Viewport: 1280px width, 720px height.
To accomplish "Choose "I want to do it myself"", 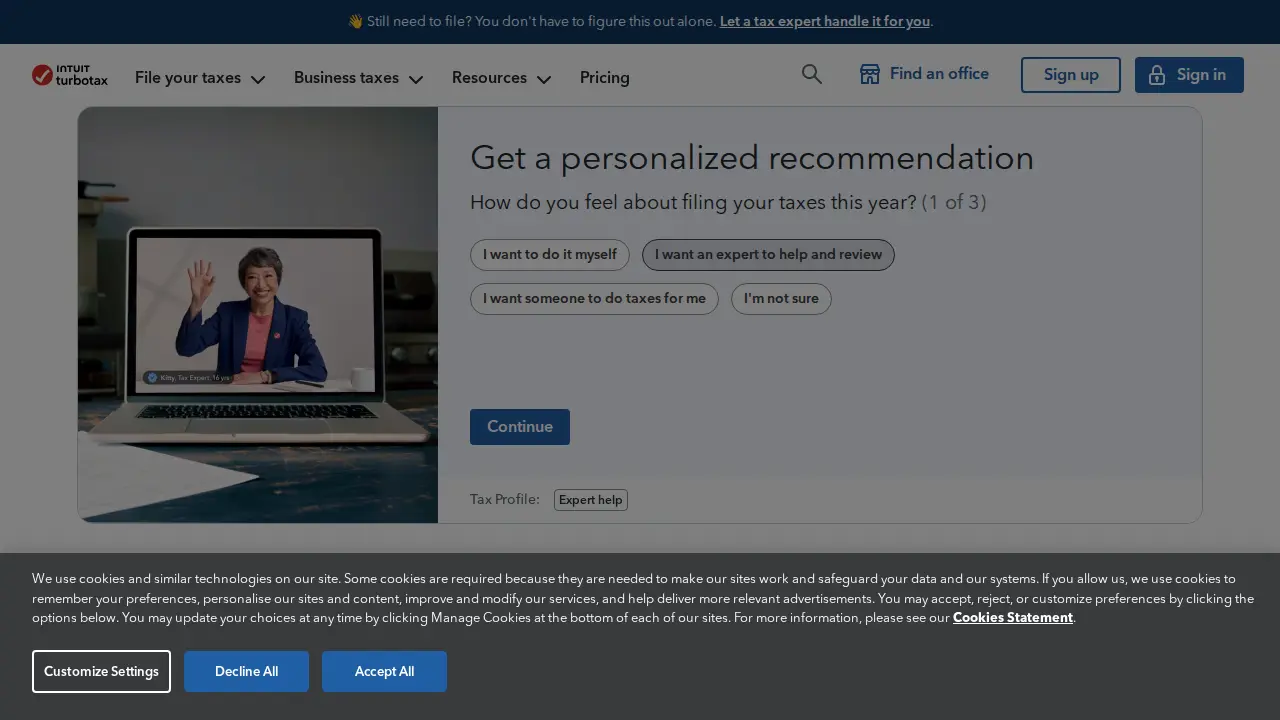I will [x=550, y=255].
